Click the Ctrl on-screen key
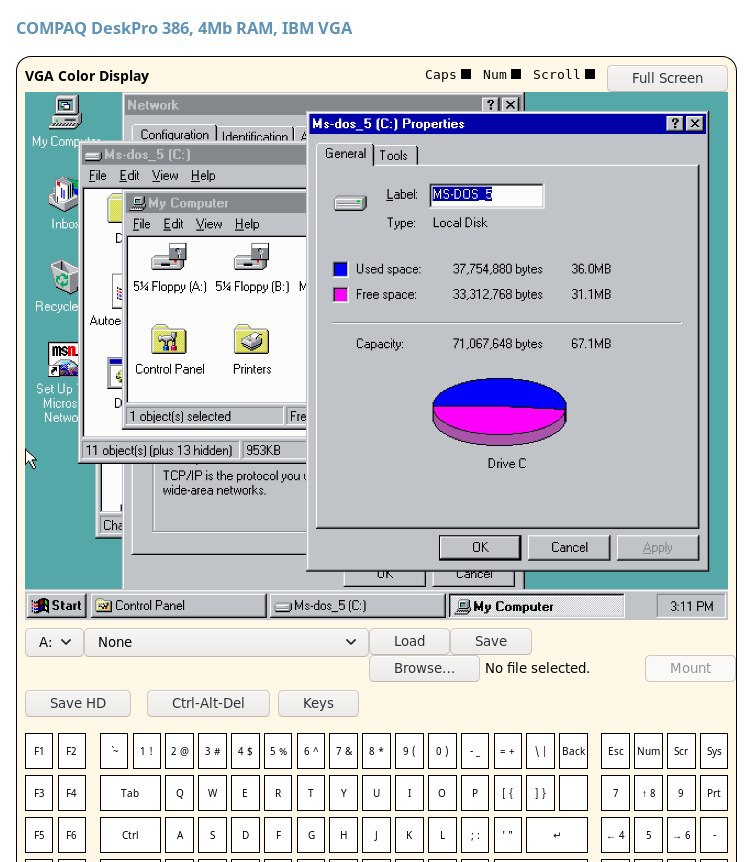 point(130,835)
